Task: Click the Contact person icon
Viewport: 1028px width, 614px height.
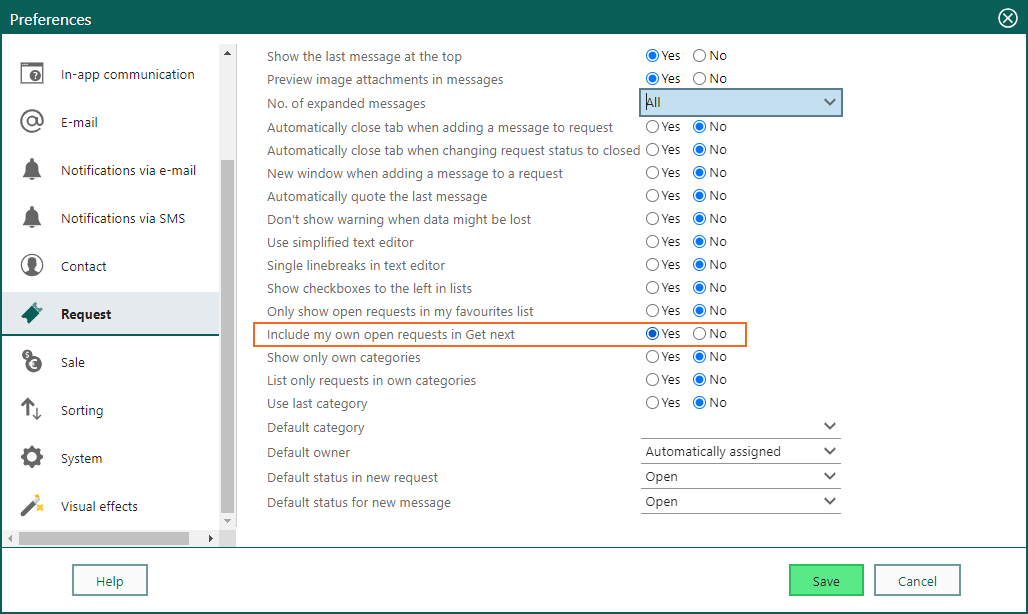Action: tap(31, 265)
